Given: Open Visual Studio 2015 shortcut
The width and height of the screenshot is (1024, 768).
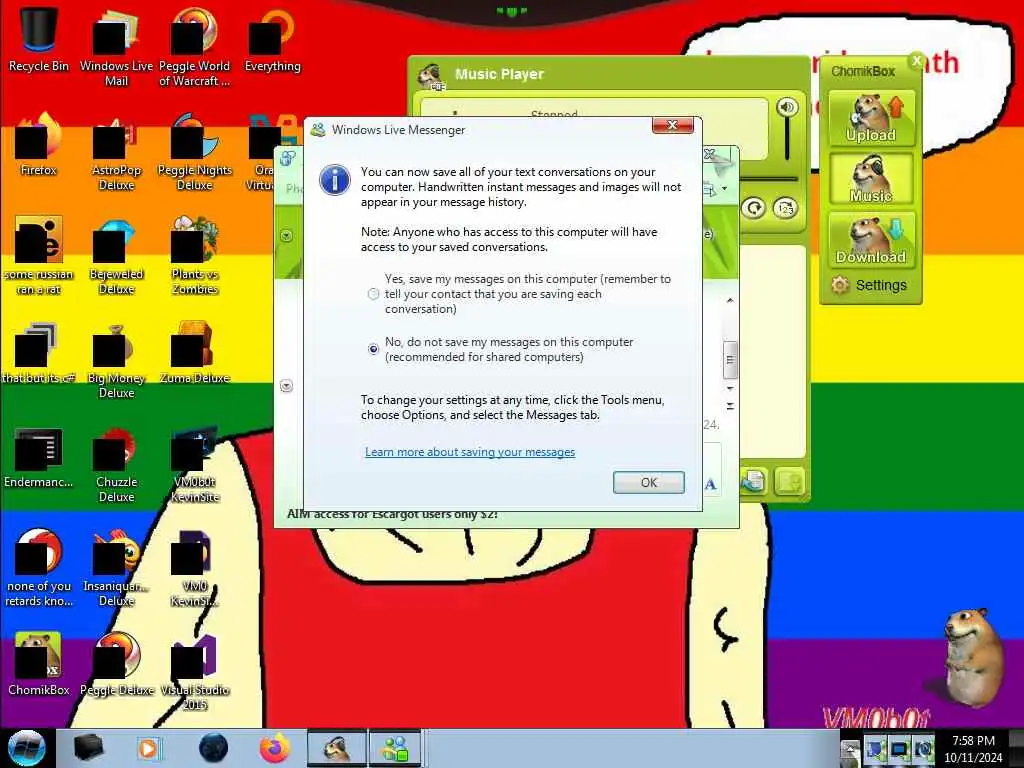Looking at the screenshot, I should (x=195, y=671).
